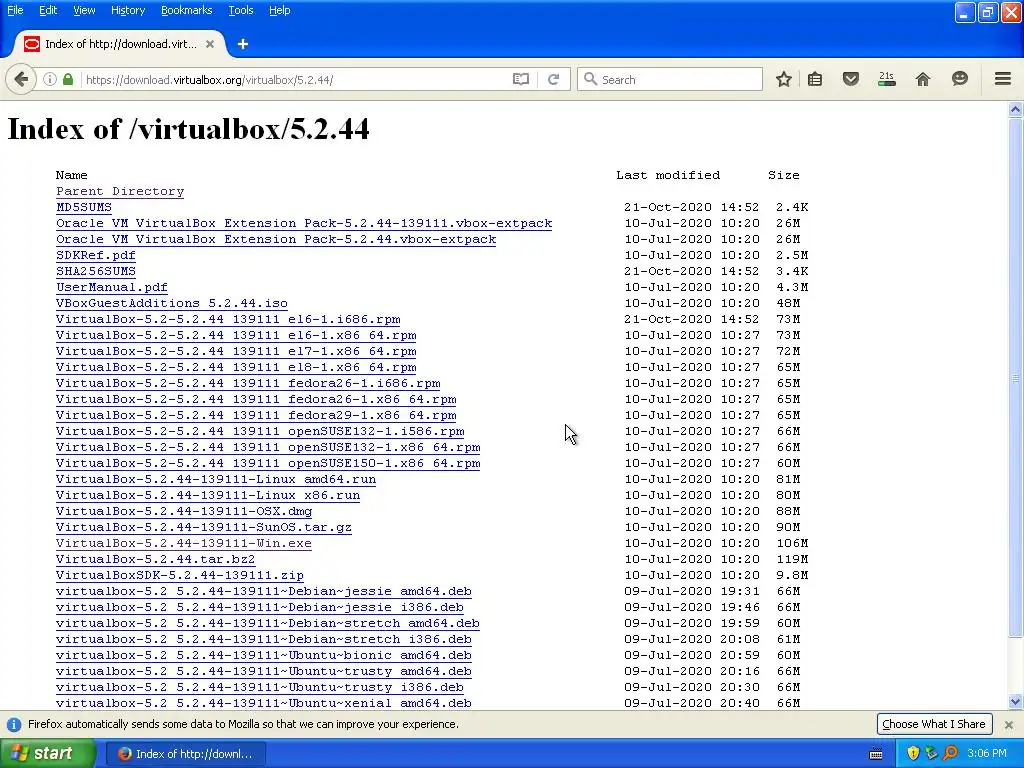The width and height of the screenshot is (1024, 768).
Task: Open the Edit menu
Action: click(48, 10)
